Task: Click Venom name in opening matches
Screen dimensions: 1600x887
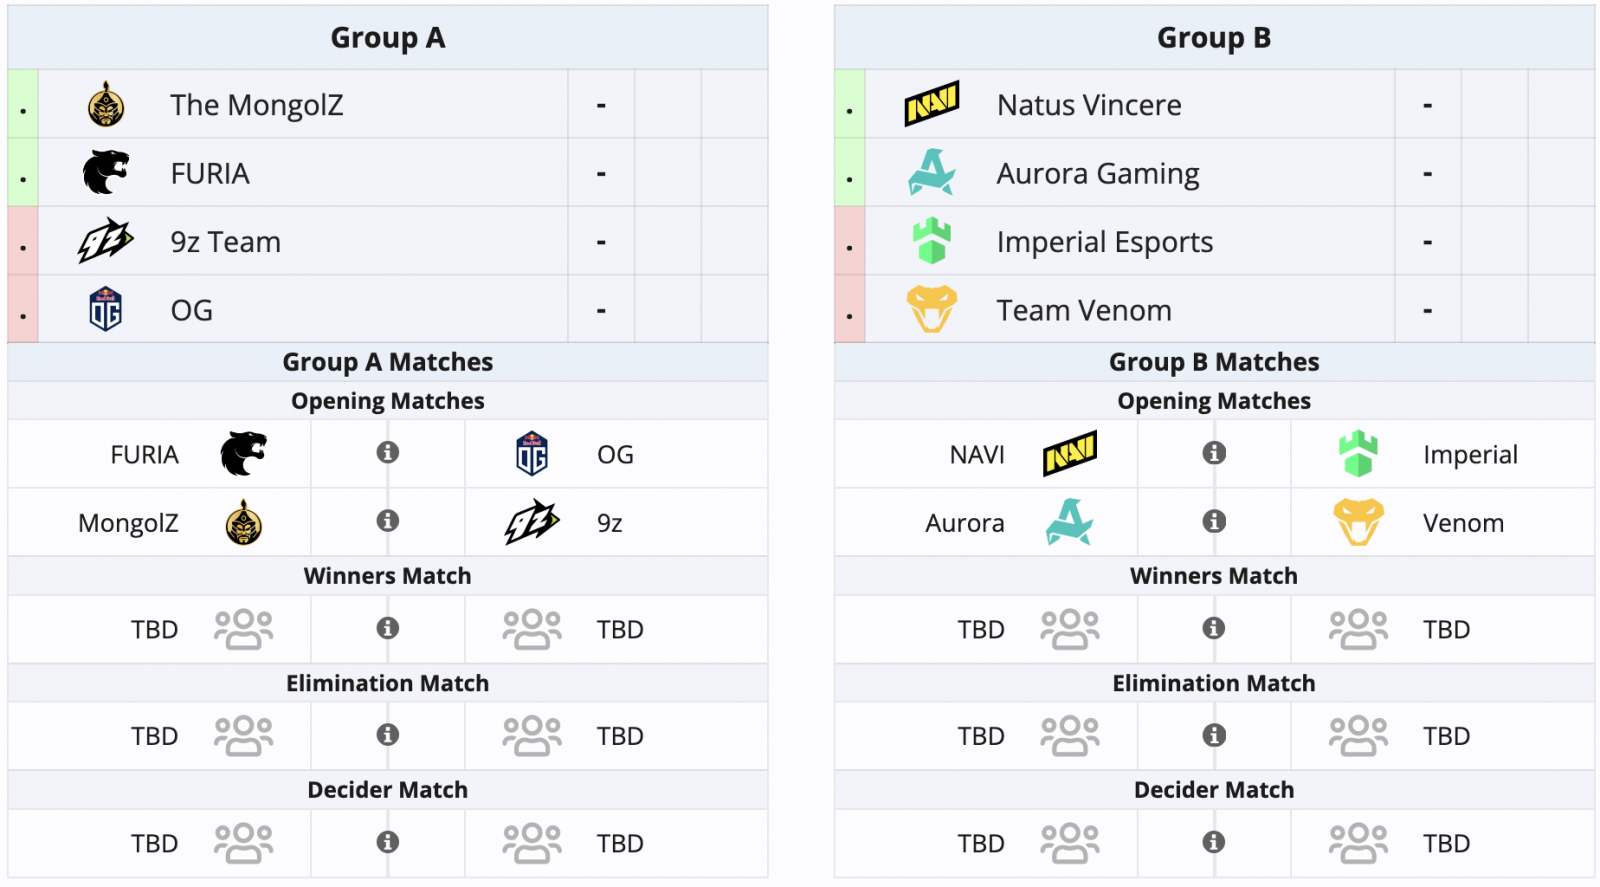Action: tap(1463, 523)
